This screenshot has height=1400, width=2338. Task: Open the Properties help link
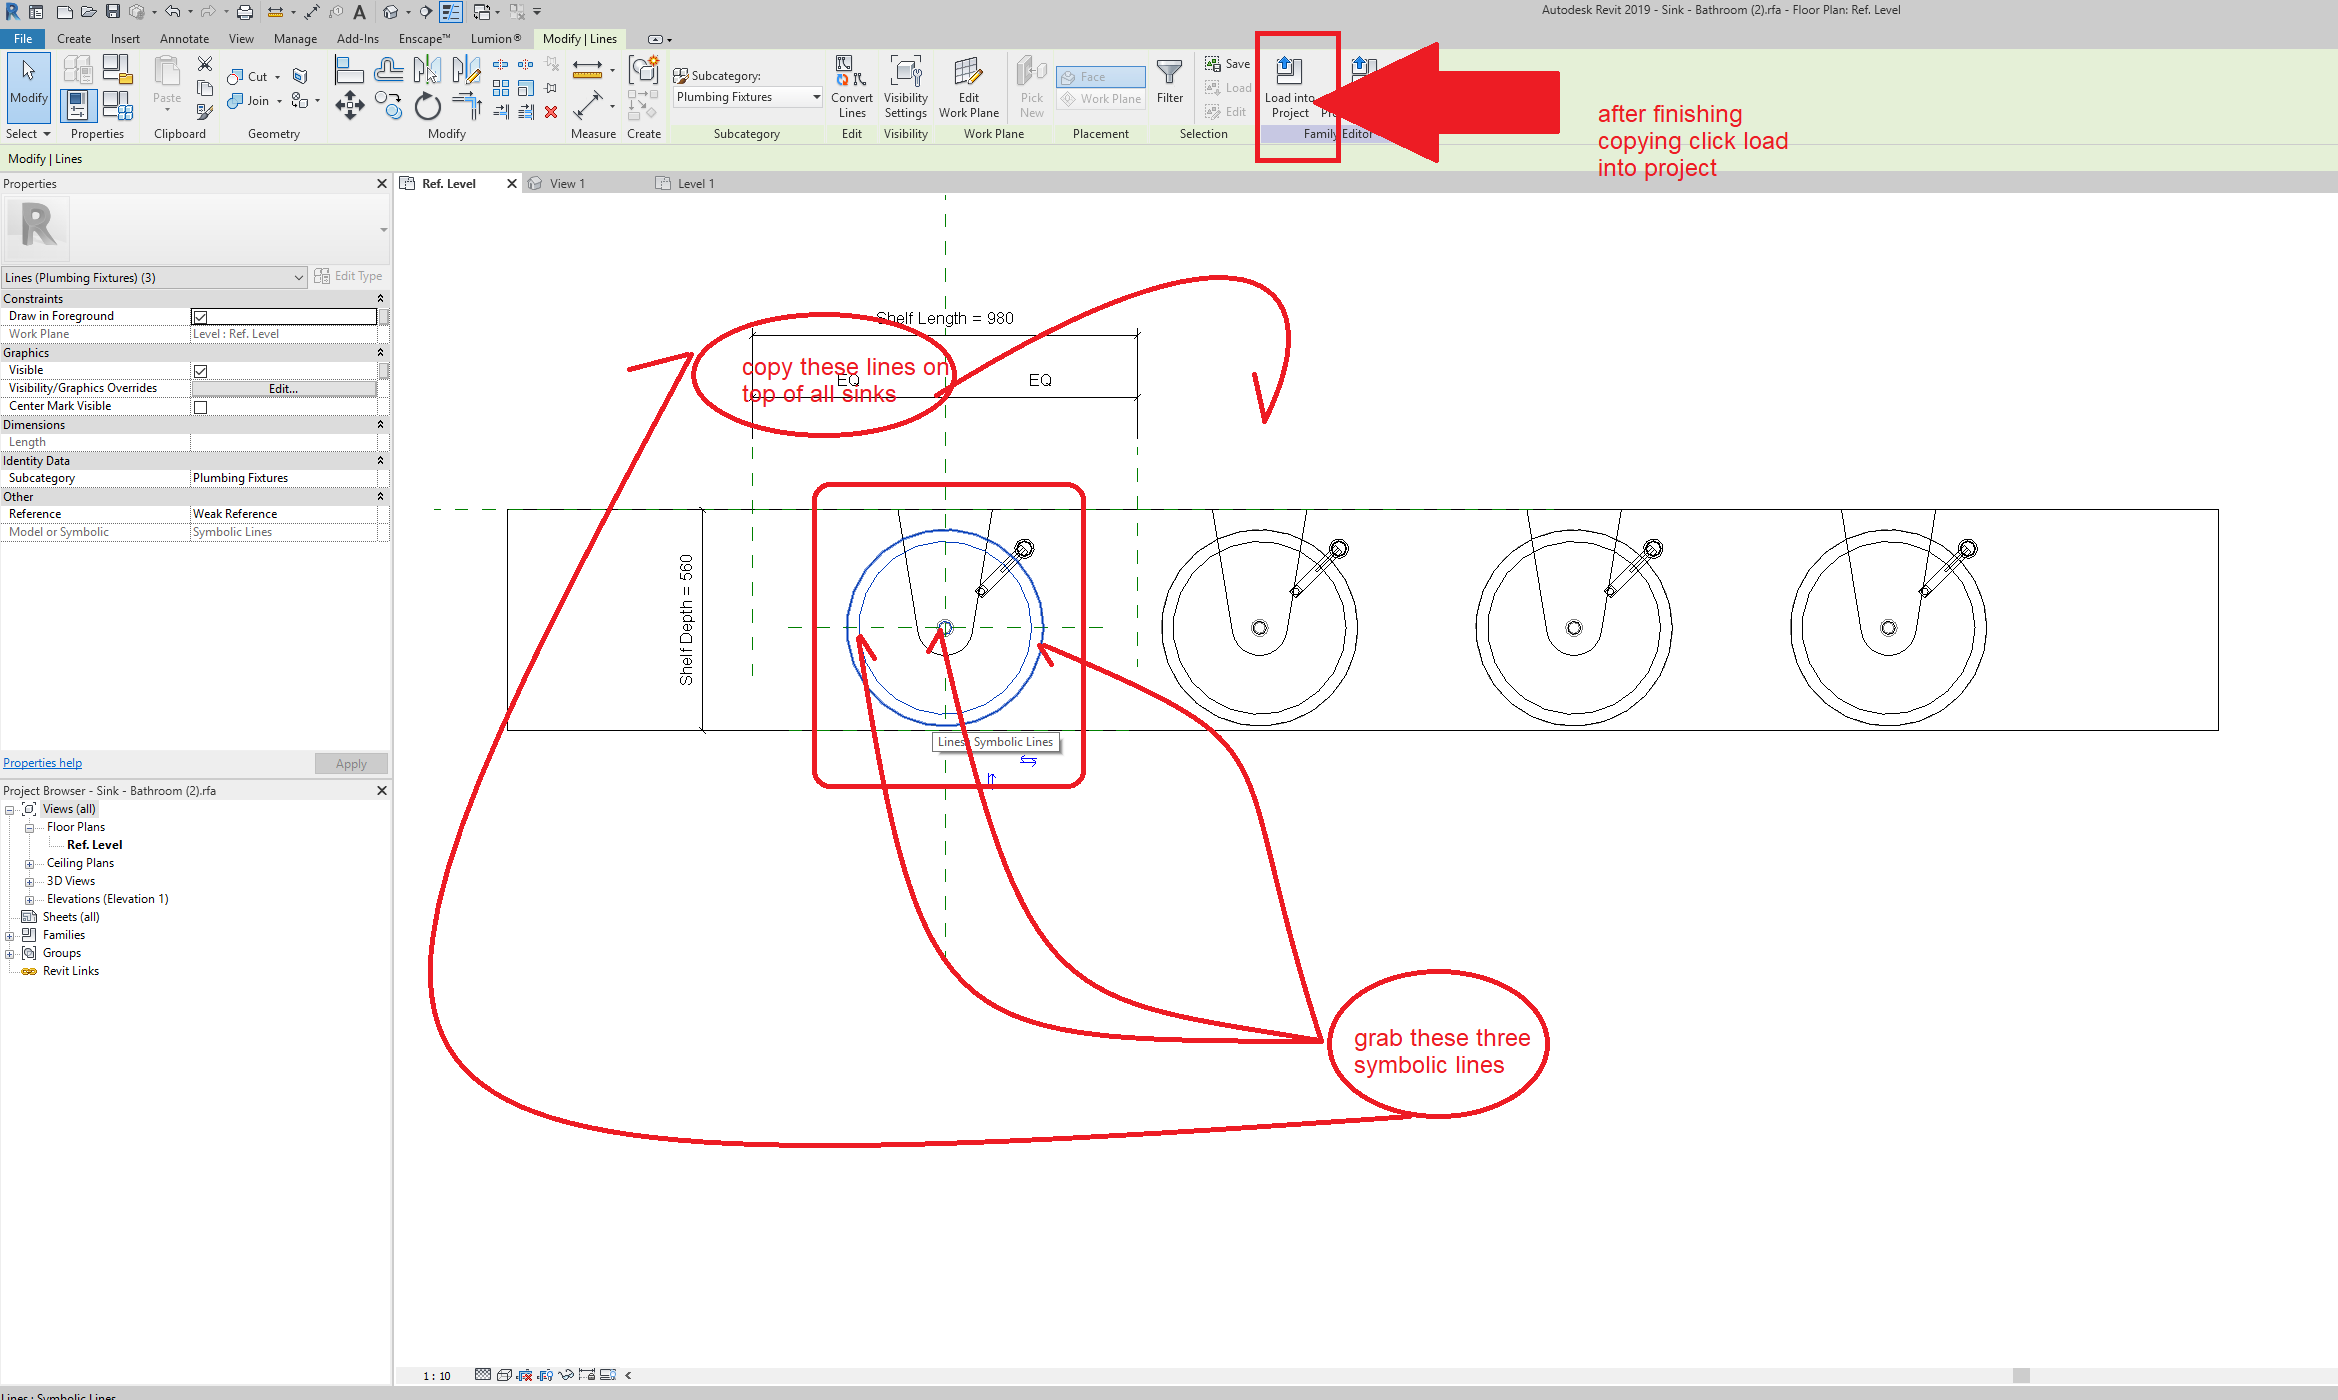42,762
